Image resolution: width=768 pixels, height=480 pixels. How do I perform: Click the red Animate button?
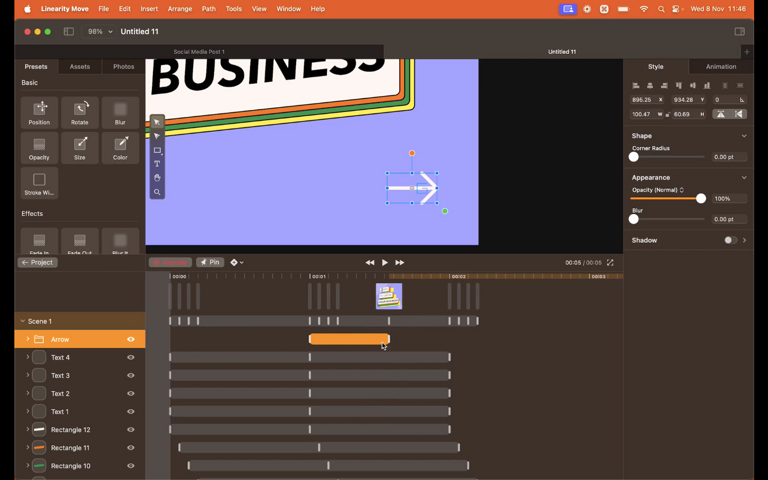point(170,263)
